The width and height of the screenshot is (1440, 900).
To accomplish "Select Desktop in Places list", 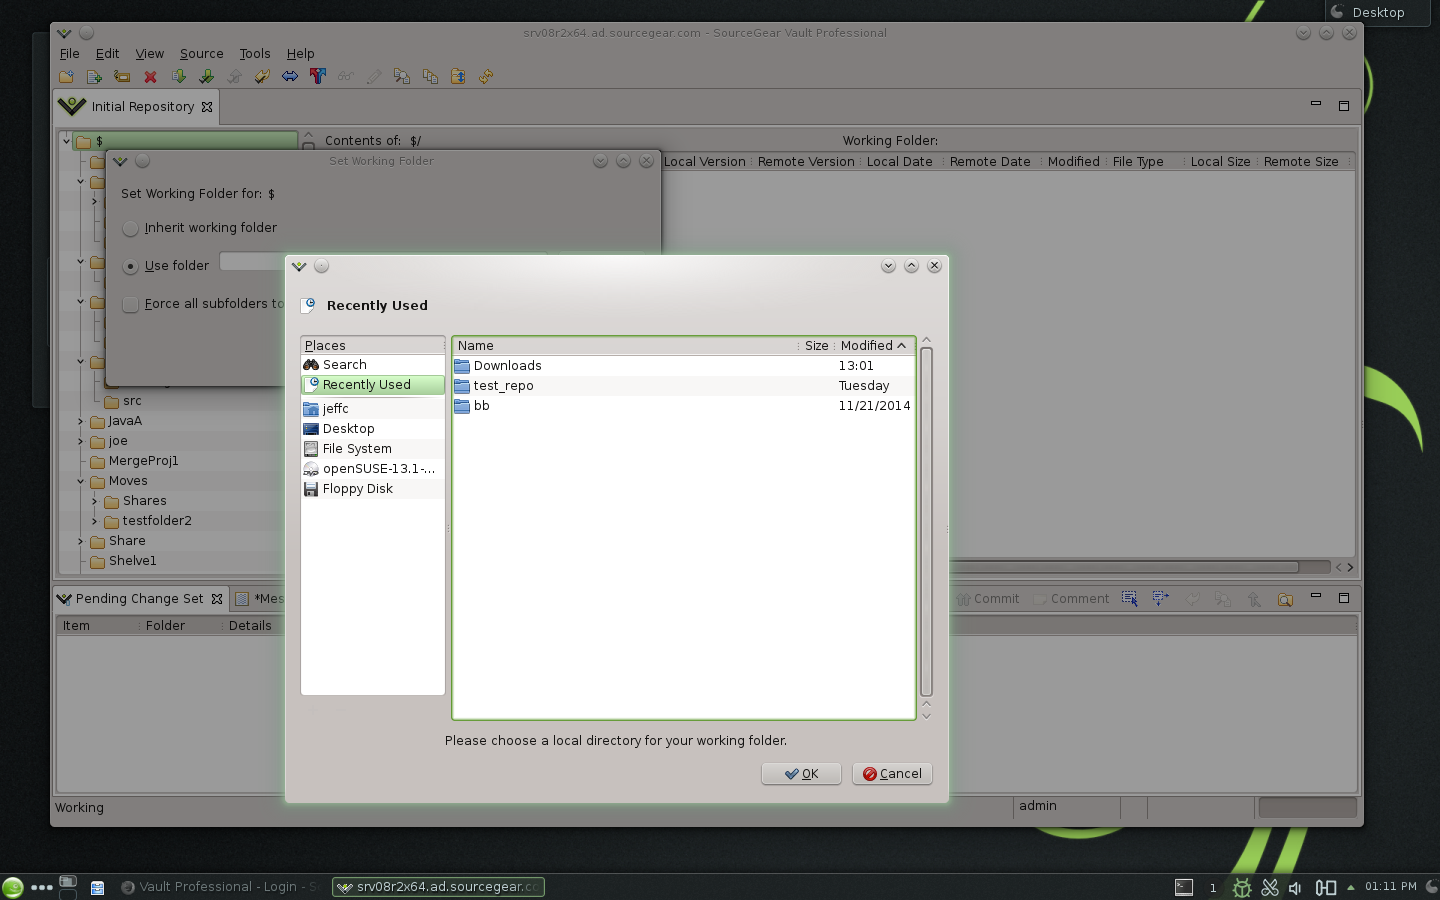I will pyautogui.click(x=373, y=429).
